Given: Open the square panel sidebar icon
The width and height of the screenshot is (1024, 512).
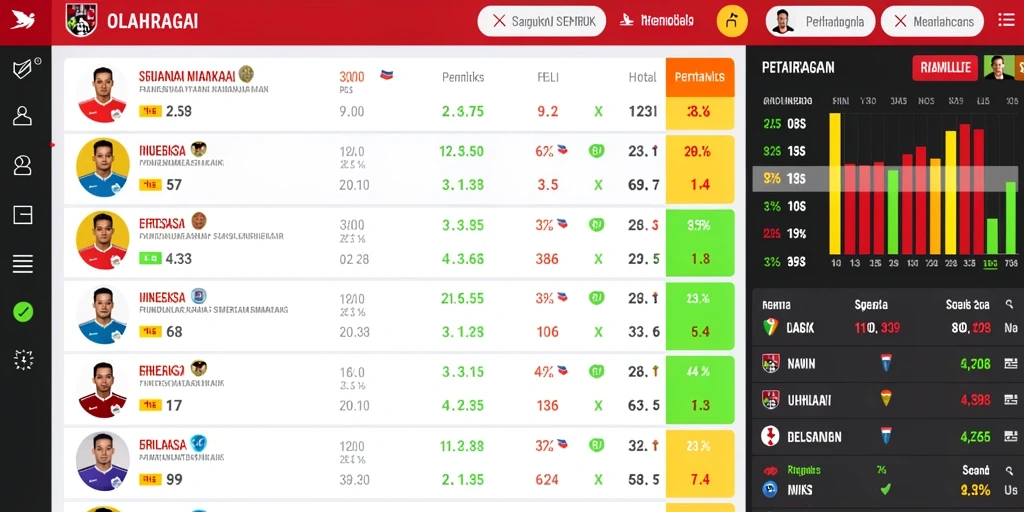Looking at the screenshot, I should (23, 214).
